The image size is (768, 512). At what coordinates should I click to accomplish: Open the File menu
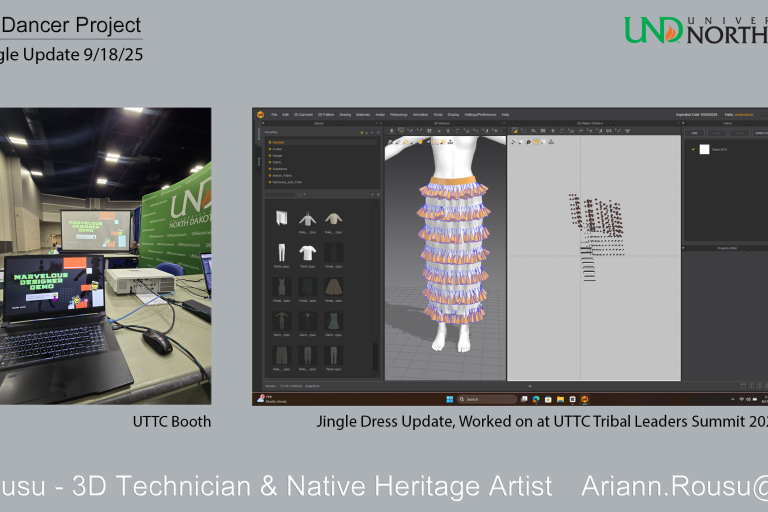coord(274,115)
